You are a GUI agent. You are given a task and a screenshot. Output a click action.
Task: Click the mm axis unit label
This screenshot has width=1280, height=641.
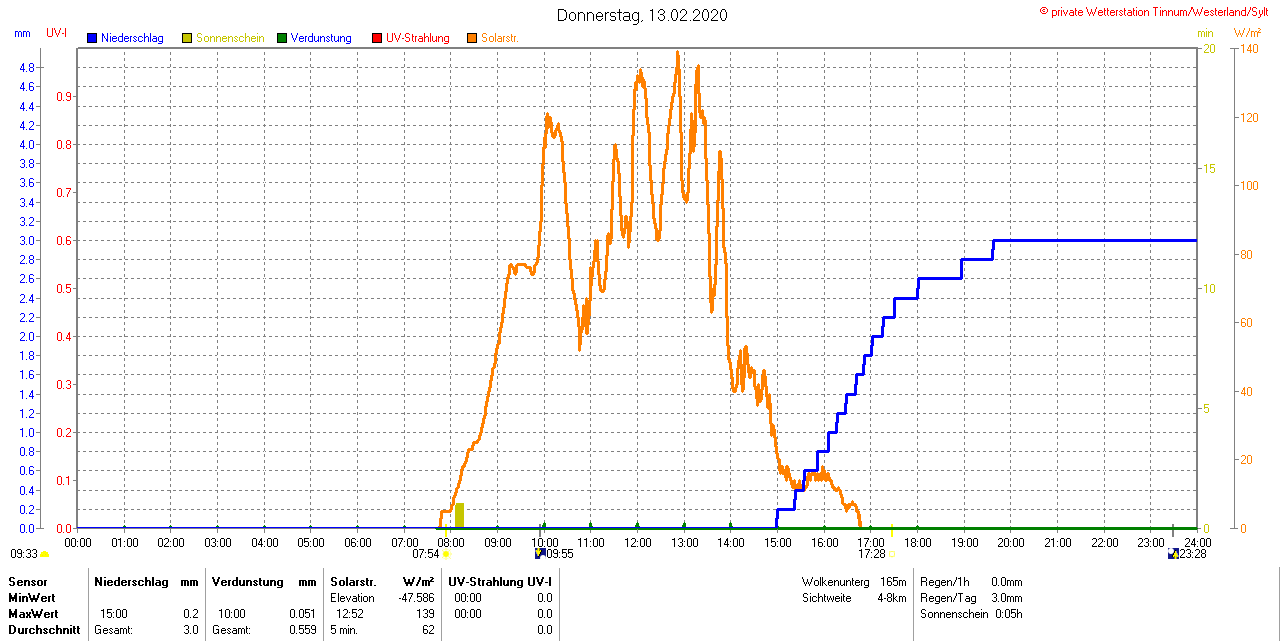(x=22, y=33)
